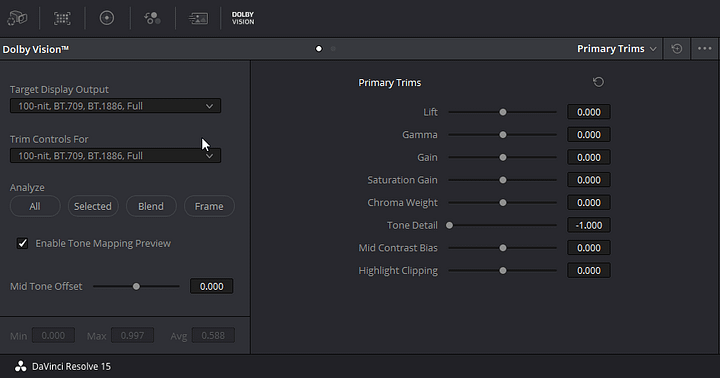Reset all Dolby Vision settings in header

[x=677, y=49]
